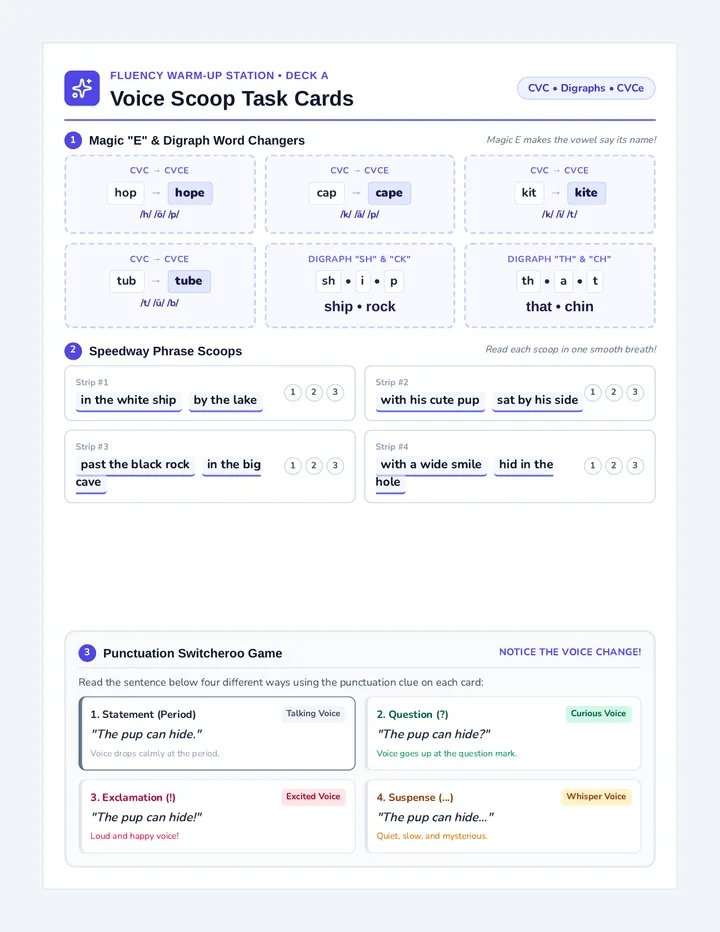Click section number 1 badge
Screen dimensions: 720x932
coord(73,140)
